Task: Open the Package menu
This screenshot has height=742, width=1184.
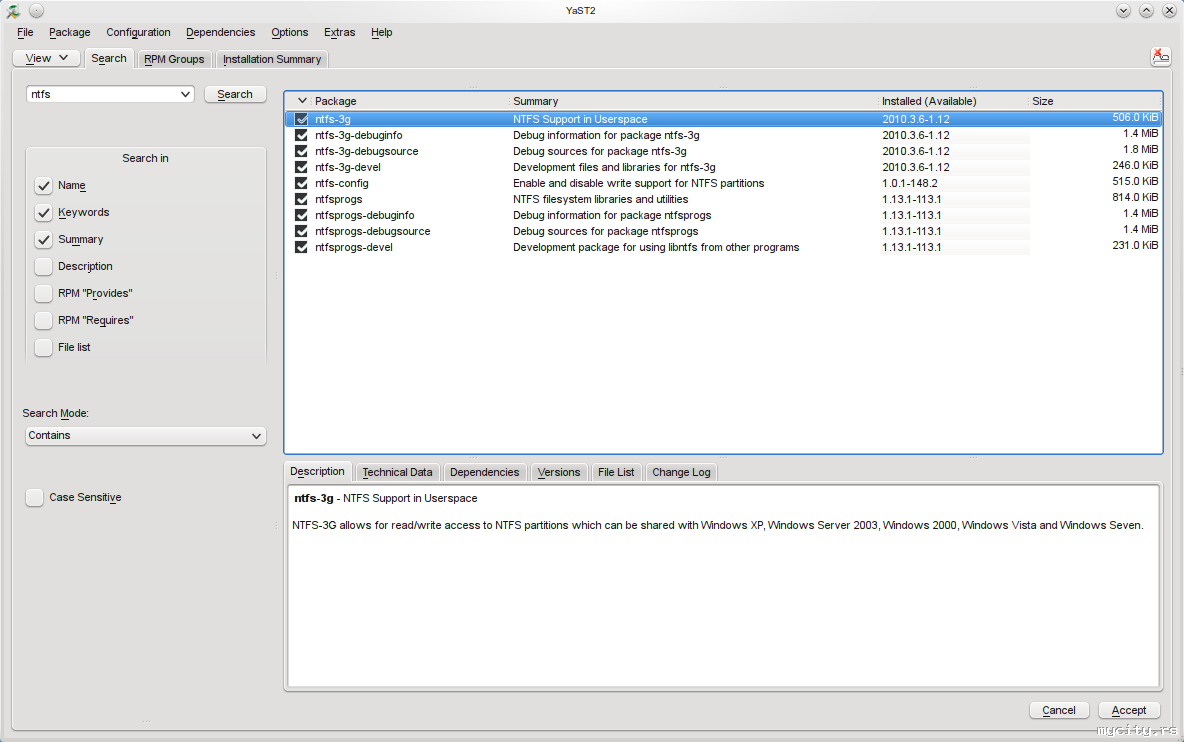Action: point(69,32)
